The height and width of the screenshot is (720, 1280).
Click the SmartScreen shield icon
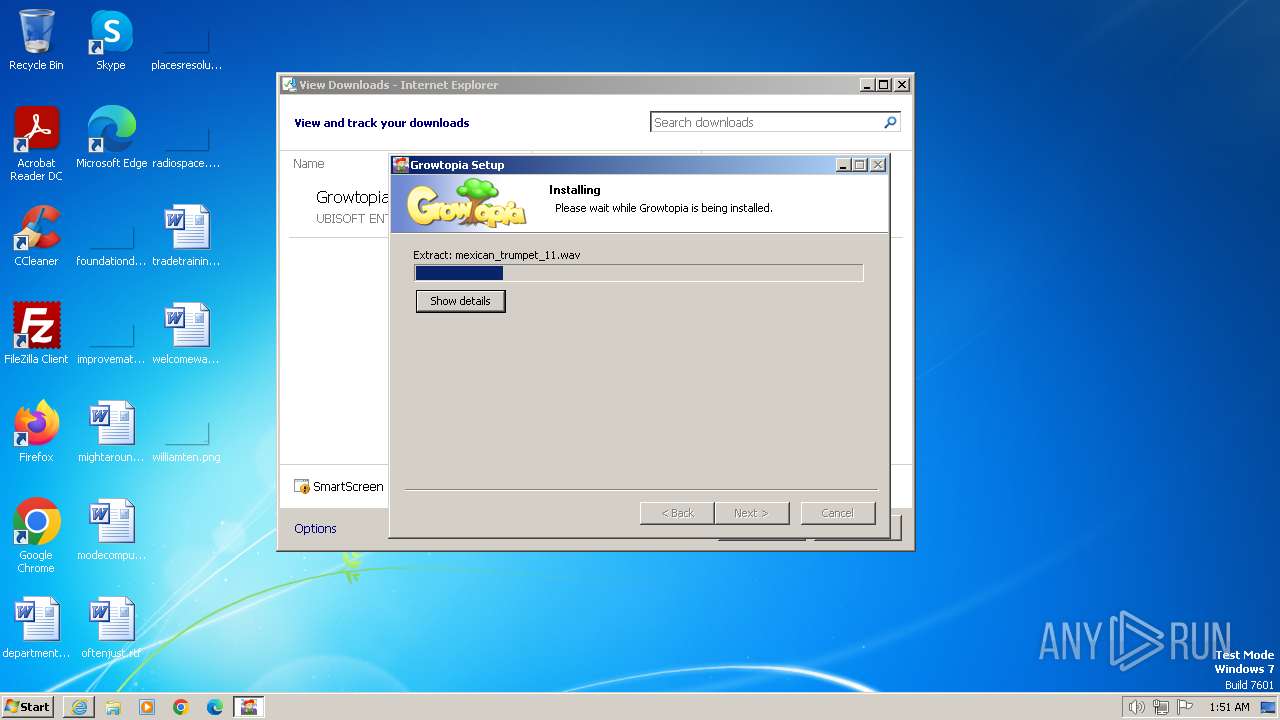[302, 487]
